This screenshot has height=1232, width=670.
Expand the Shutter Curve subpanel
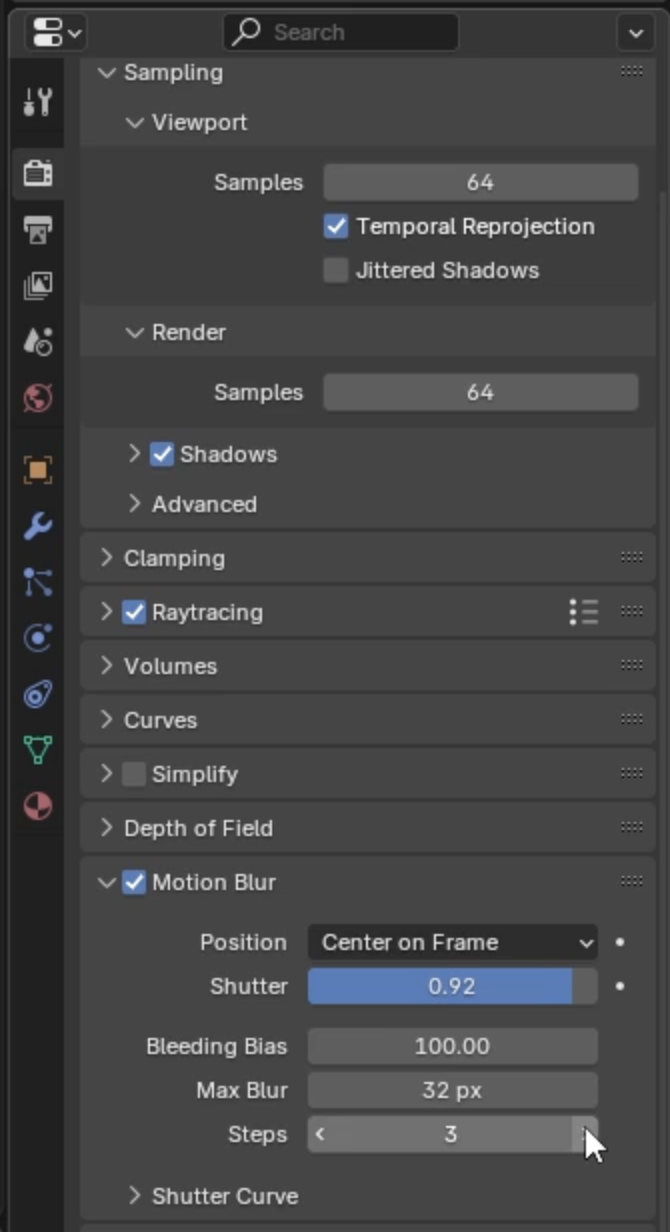click(134, 1196)
